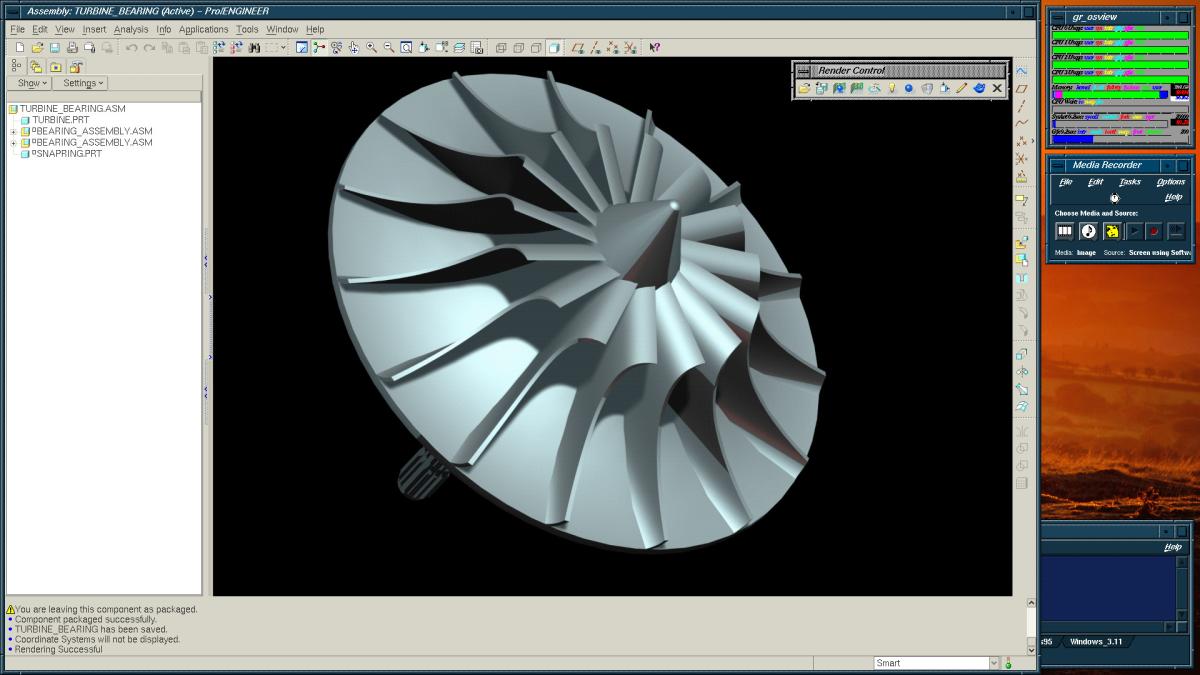Toggle shaded display mode cube icon

(554, 47)
